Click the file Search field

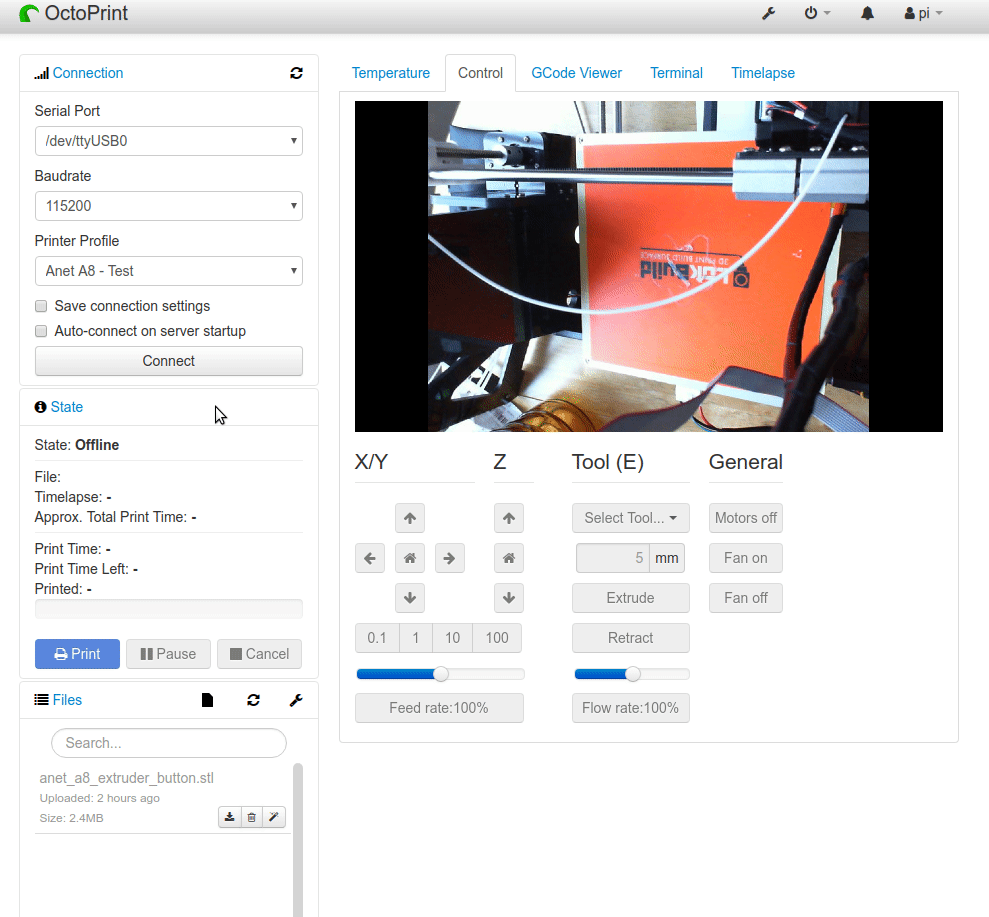168,743
